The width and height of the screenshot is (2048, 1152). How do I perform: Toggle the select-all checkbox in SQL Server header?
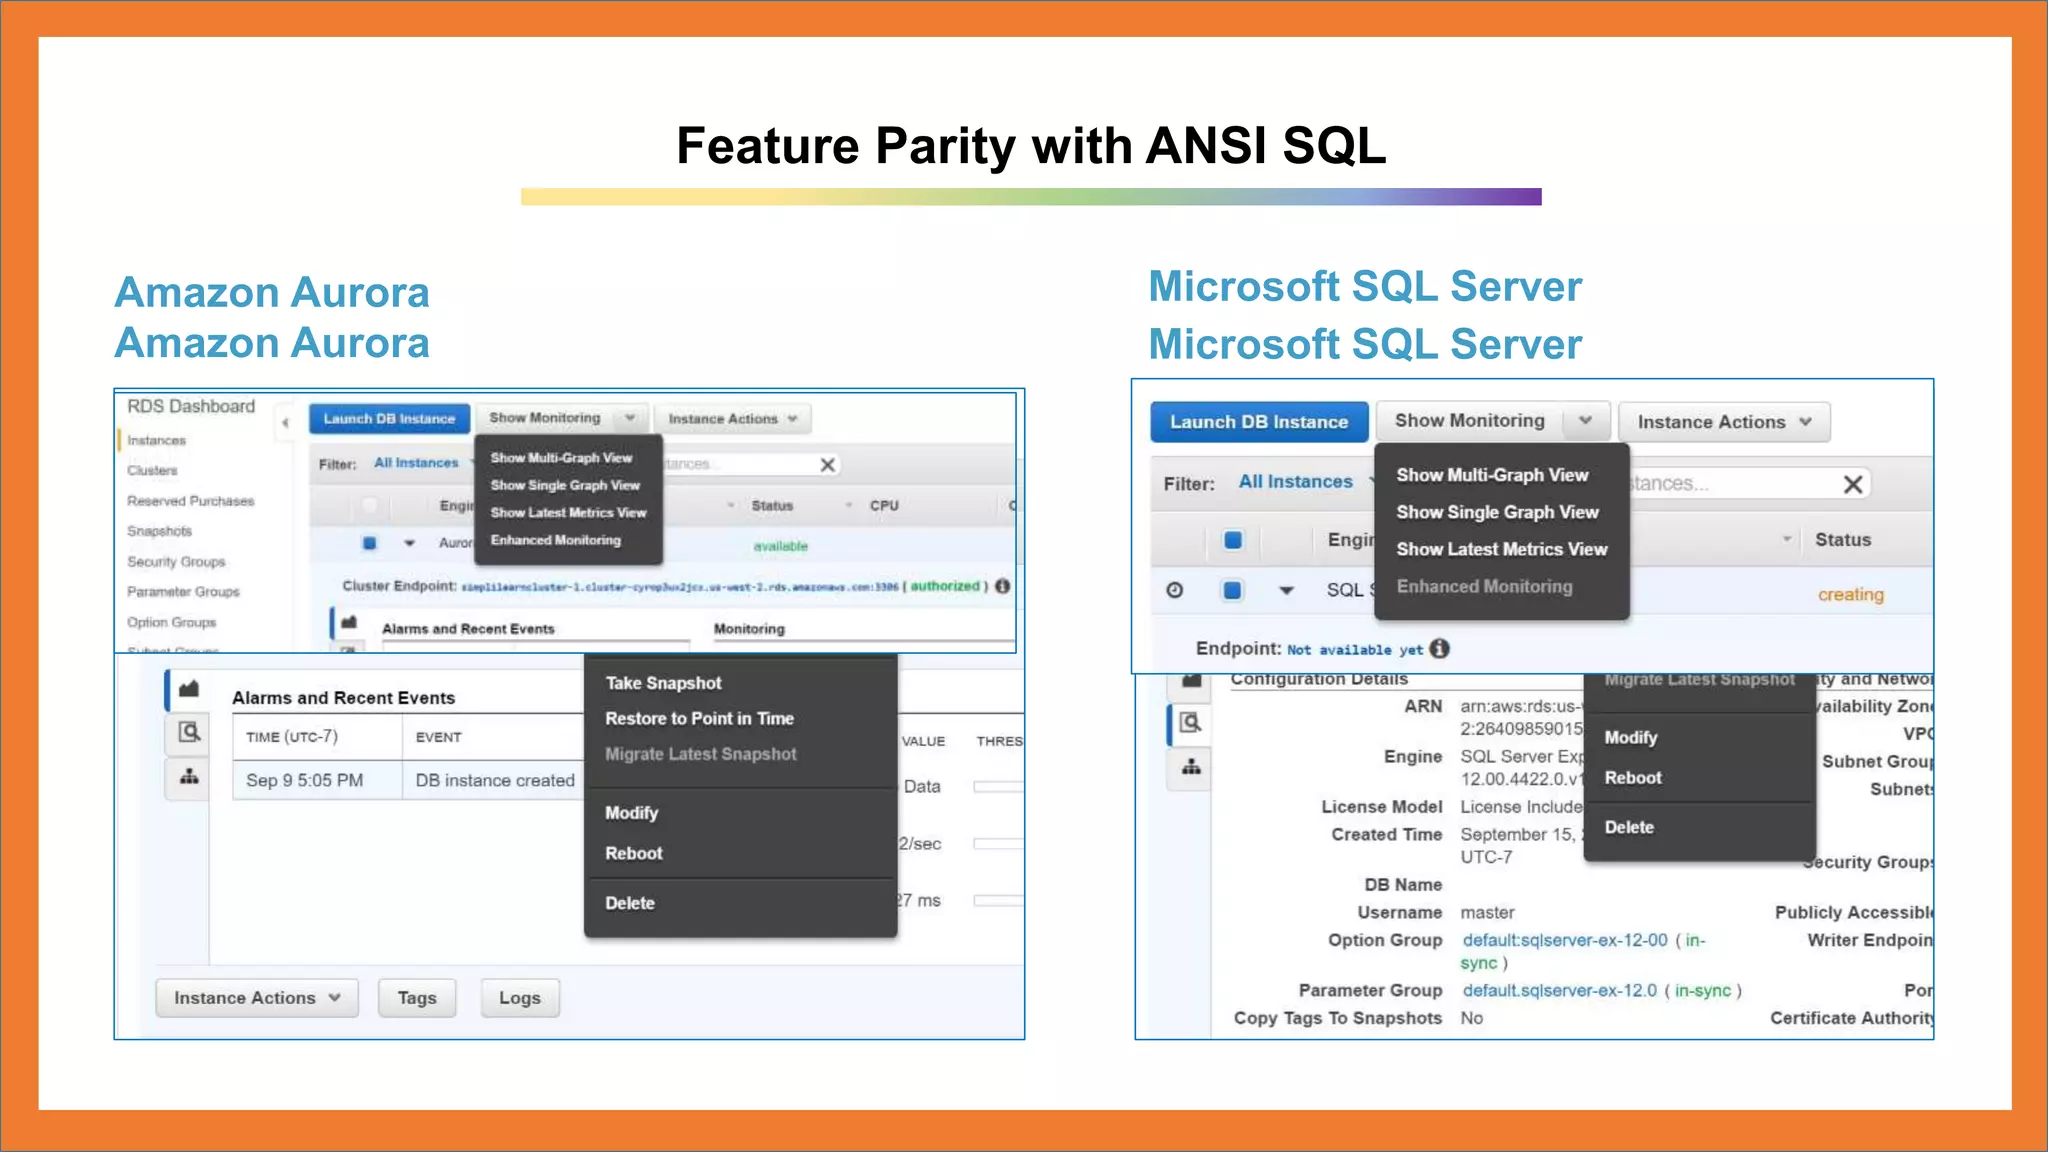[1232, 540]
